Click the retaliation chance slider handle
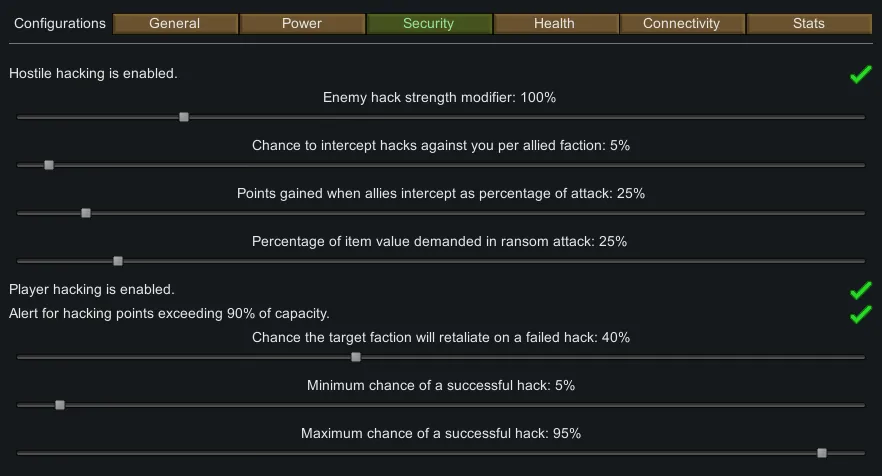This screenshot has width=882, height=476. point(356,357)
